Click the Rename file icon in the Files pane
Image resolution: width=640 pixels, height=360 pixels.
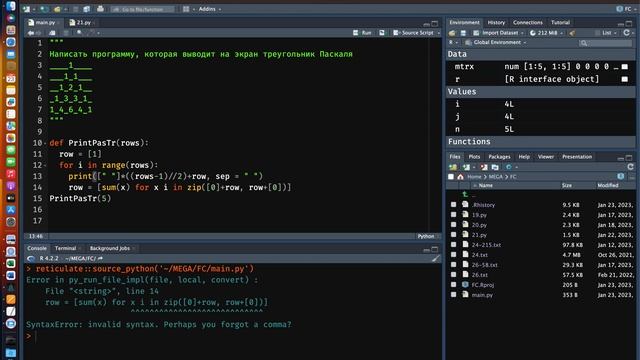(x=495, y=167)
